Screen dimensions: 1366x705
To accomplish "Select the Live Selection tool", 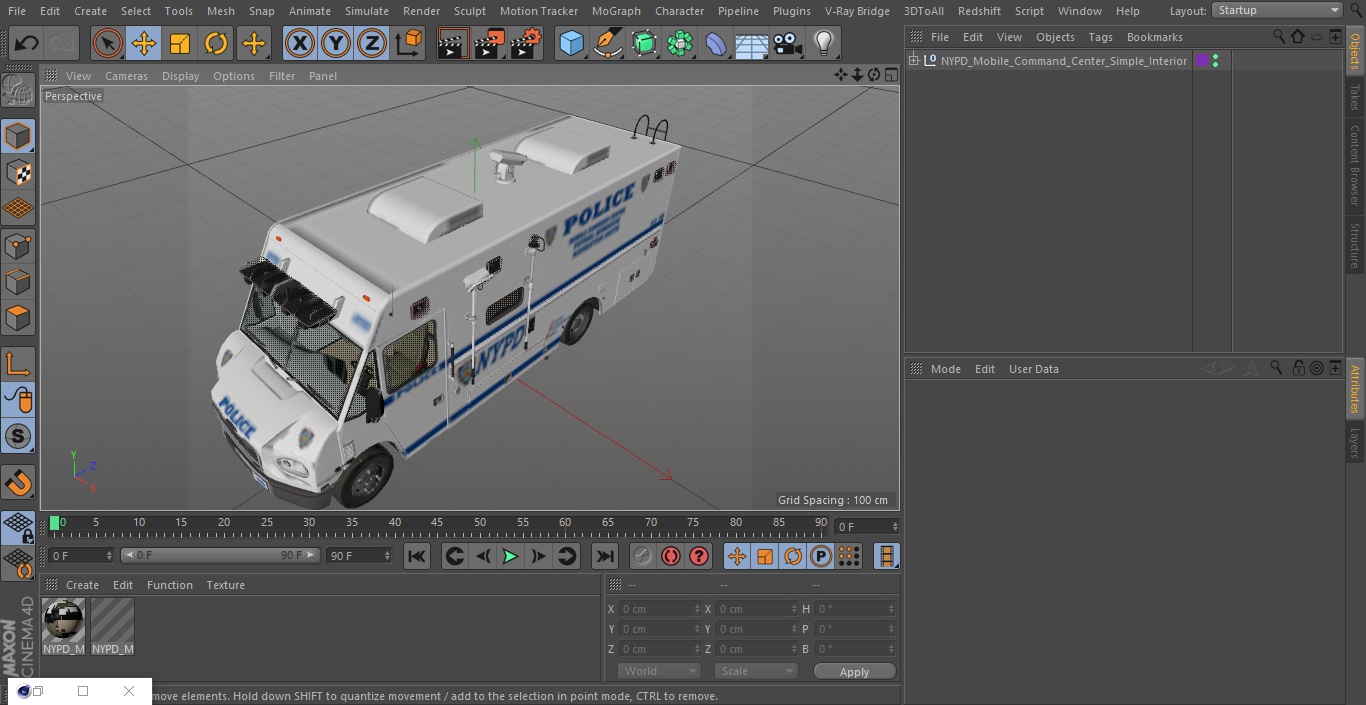I will tap(108, 43).
